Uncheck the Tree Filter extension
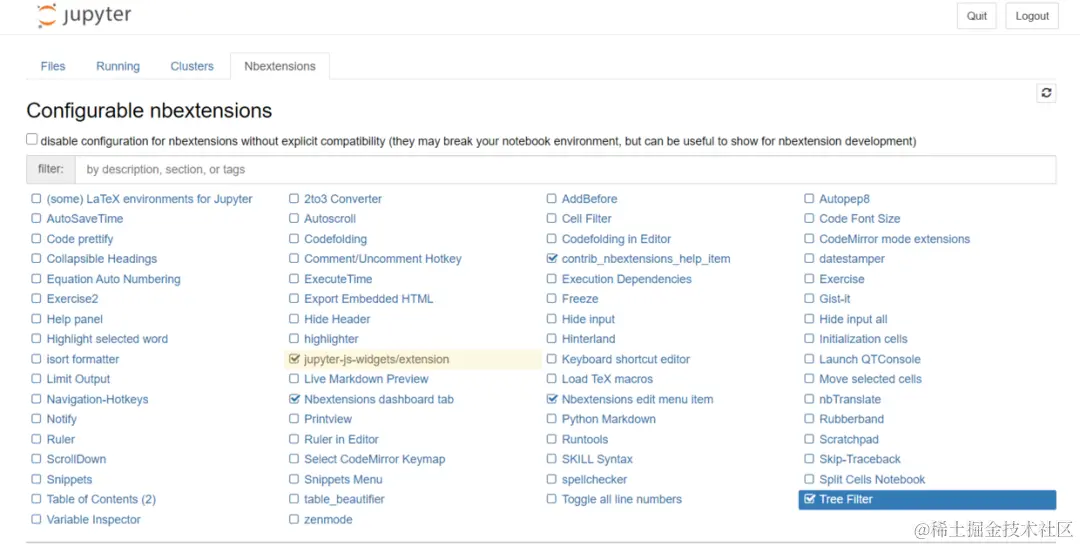Image resolution: width=1080 pixels, height=546 pixels. pyautogui.click(x=810, y=499)
